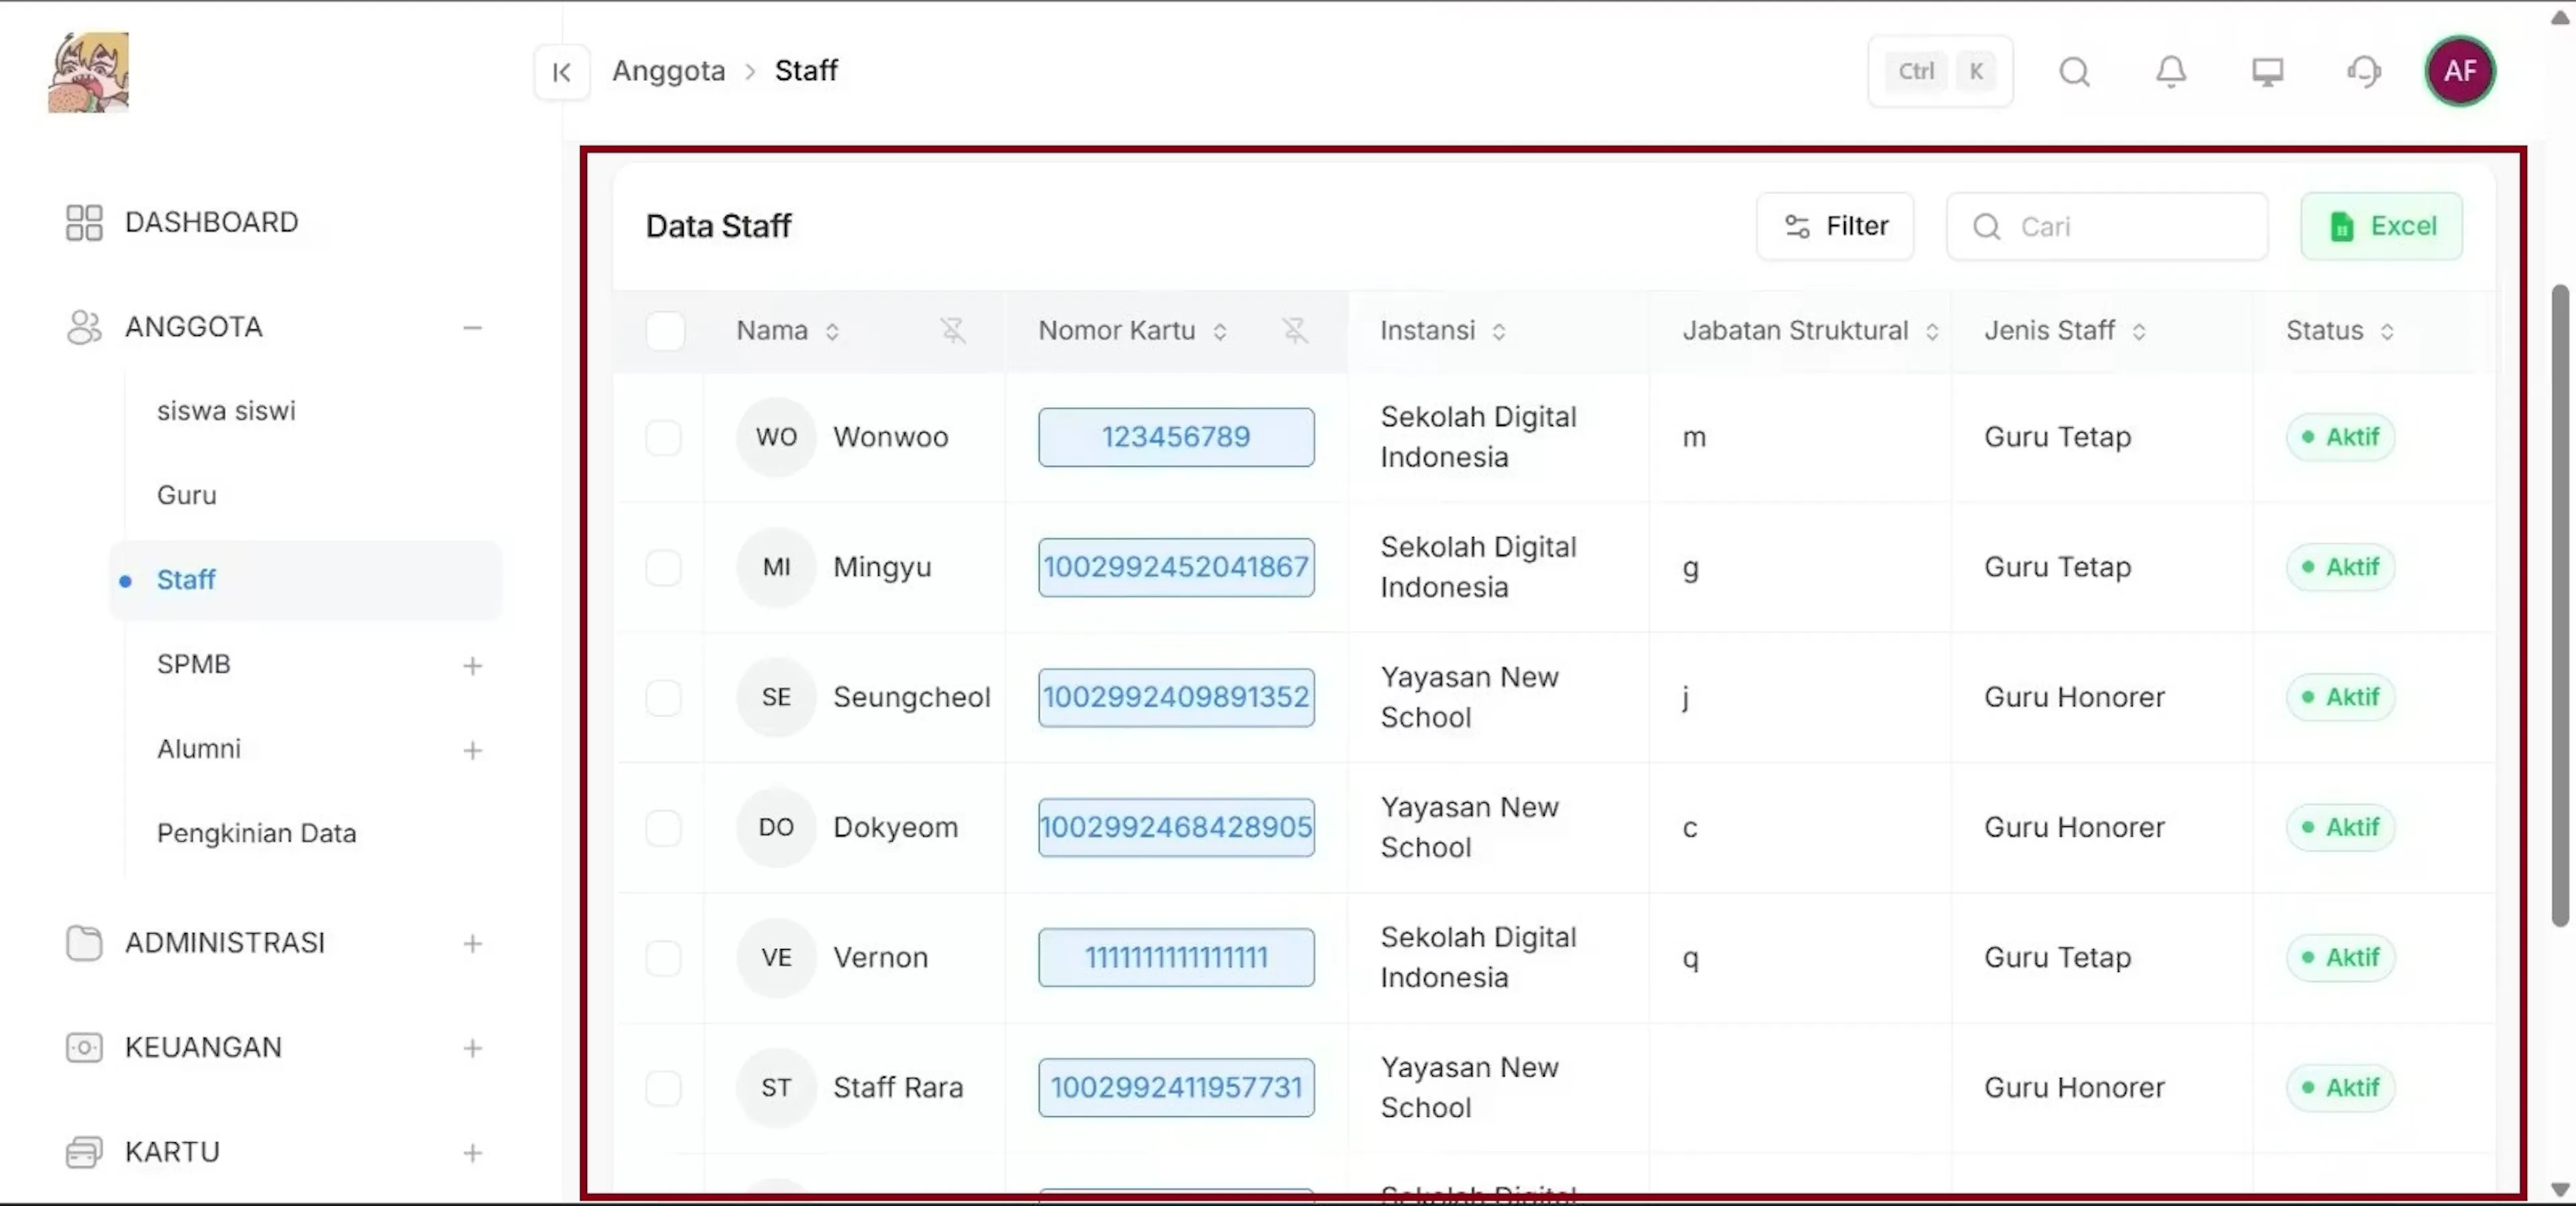Select the Staff Rara row checkbox
This screenshot has width=2576, height=1206.
(663, 1088)
